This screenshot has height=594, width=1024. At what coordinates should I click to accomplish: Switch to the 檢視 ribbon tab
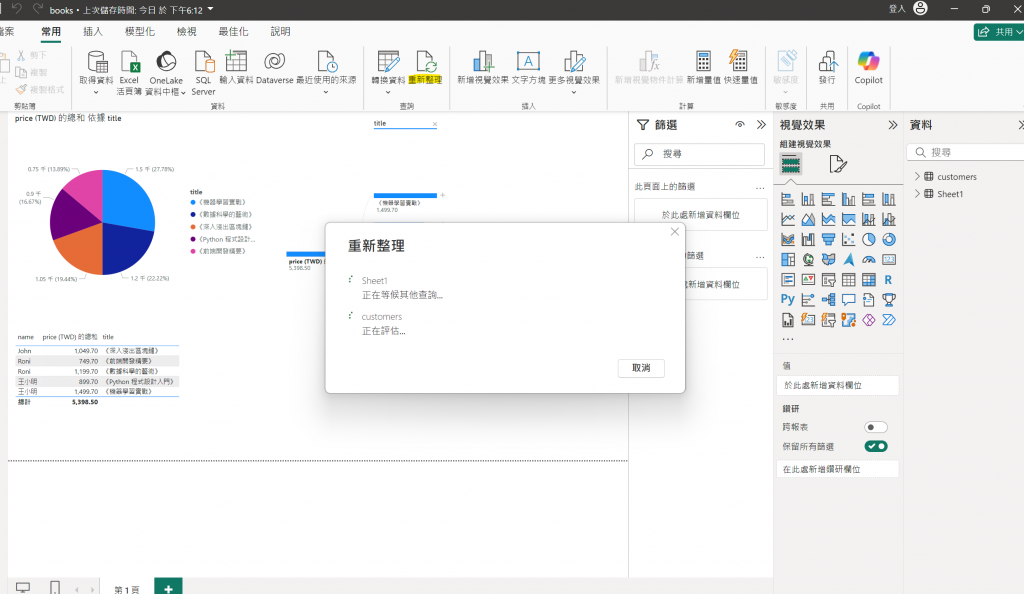[x=187, y=31]
